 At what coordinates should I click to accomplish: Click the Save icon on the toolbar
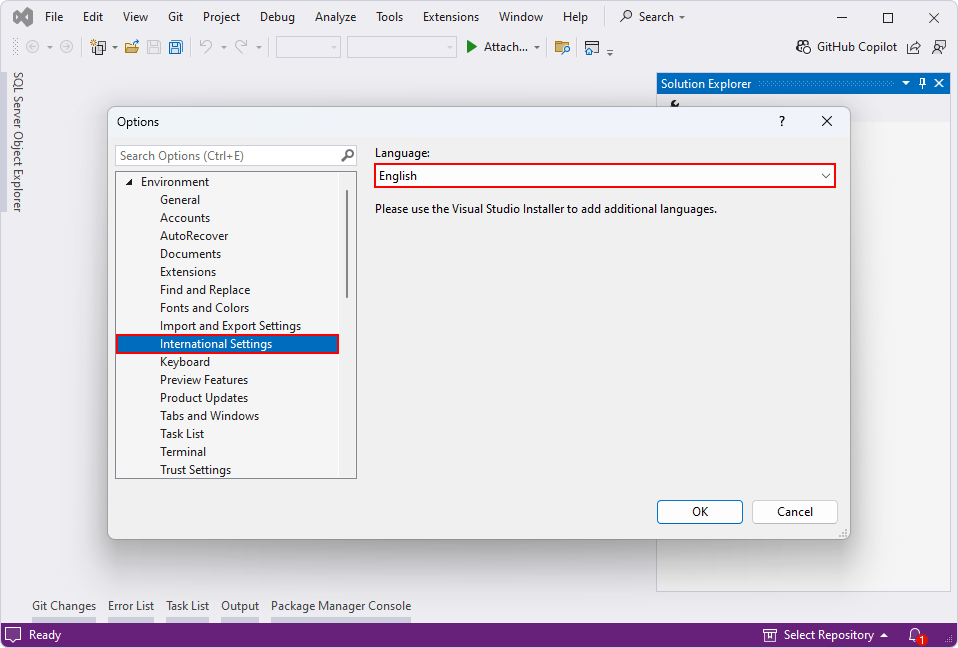point(152,46)
